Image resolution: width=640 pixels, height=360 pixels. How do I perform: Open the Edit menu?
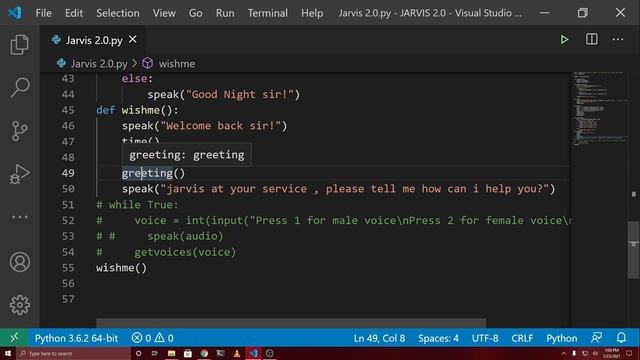coord(74,13)
